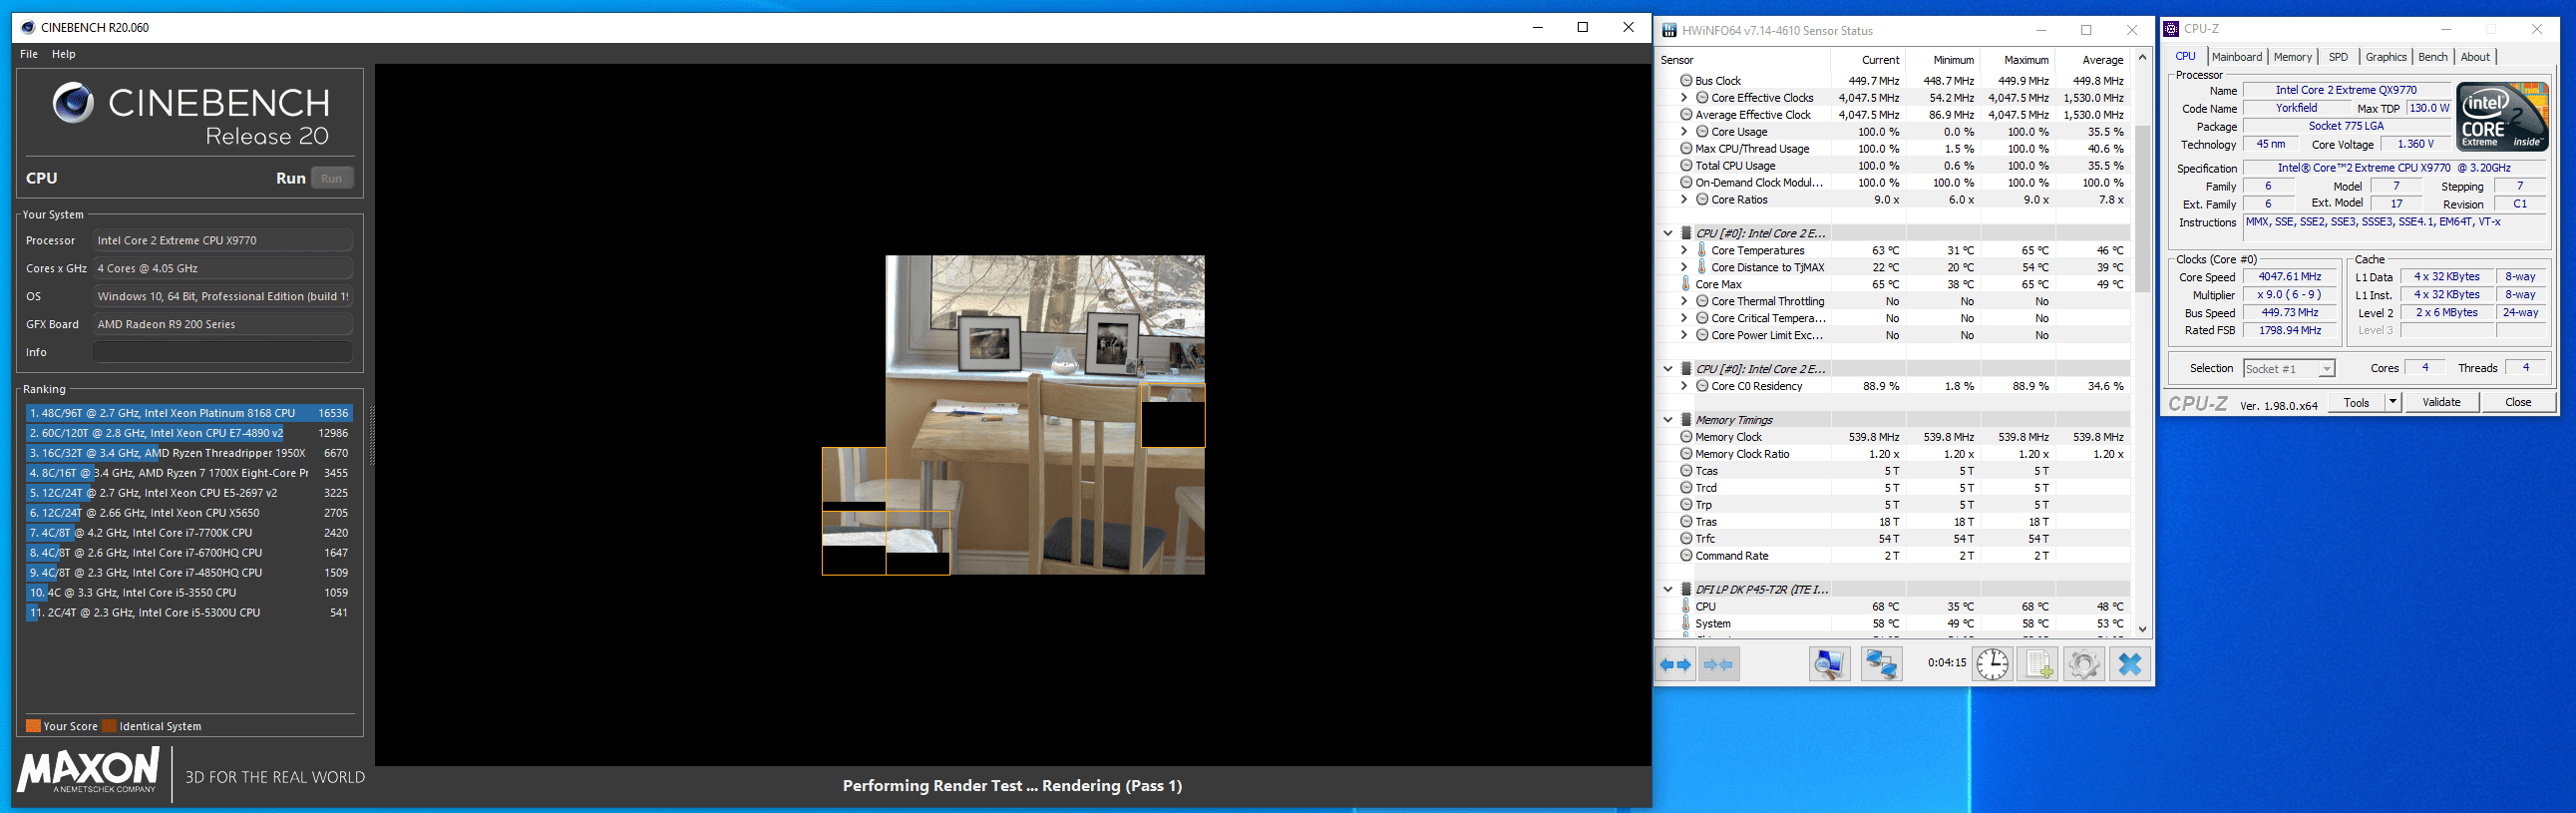Expand the Core Usage row
The image size is (2576, 813).
(1684, 132)
